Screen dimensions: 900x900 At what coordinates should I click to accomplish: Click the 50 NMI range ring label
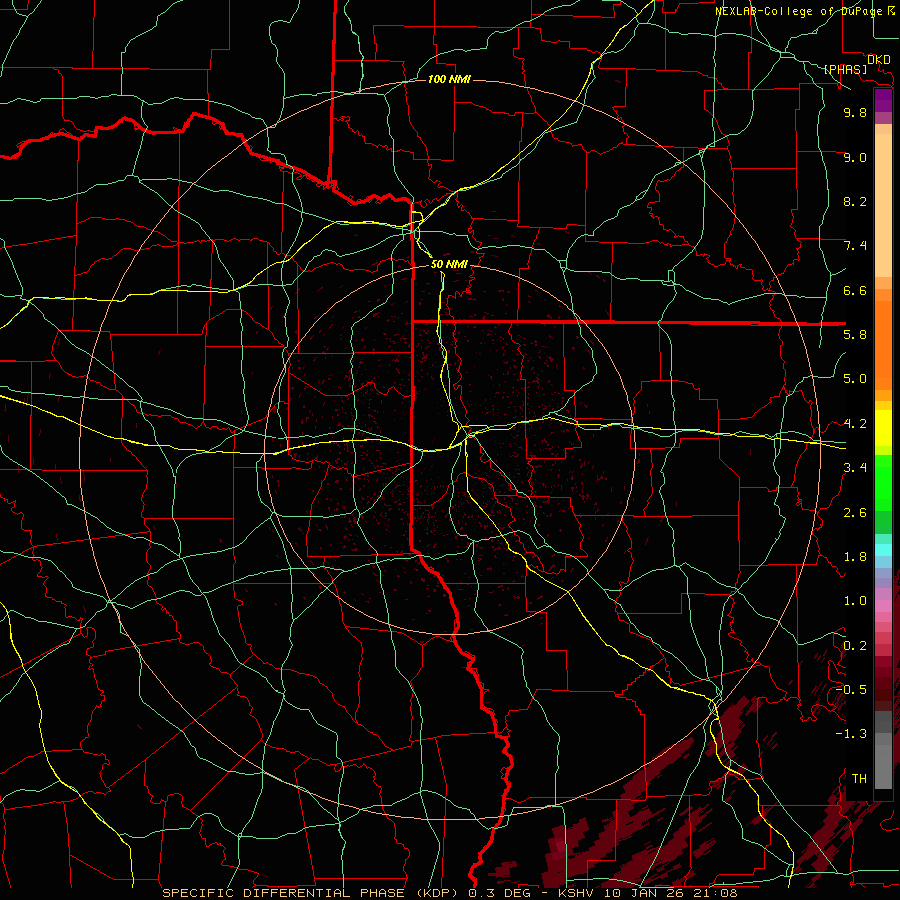[449, 264]
